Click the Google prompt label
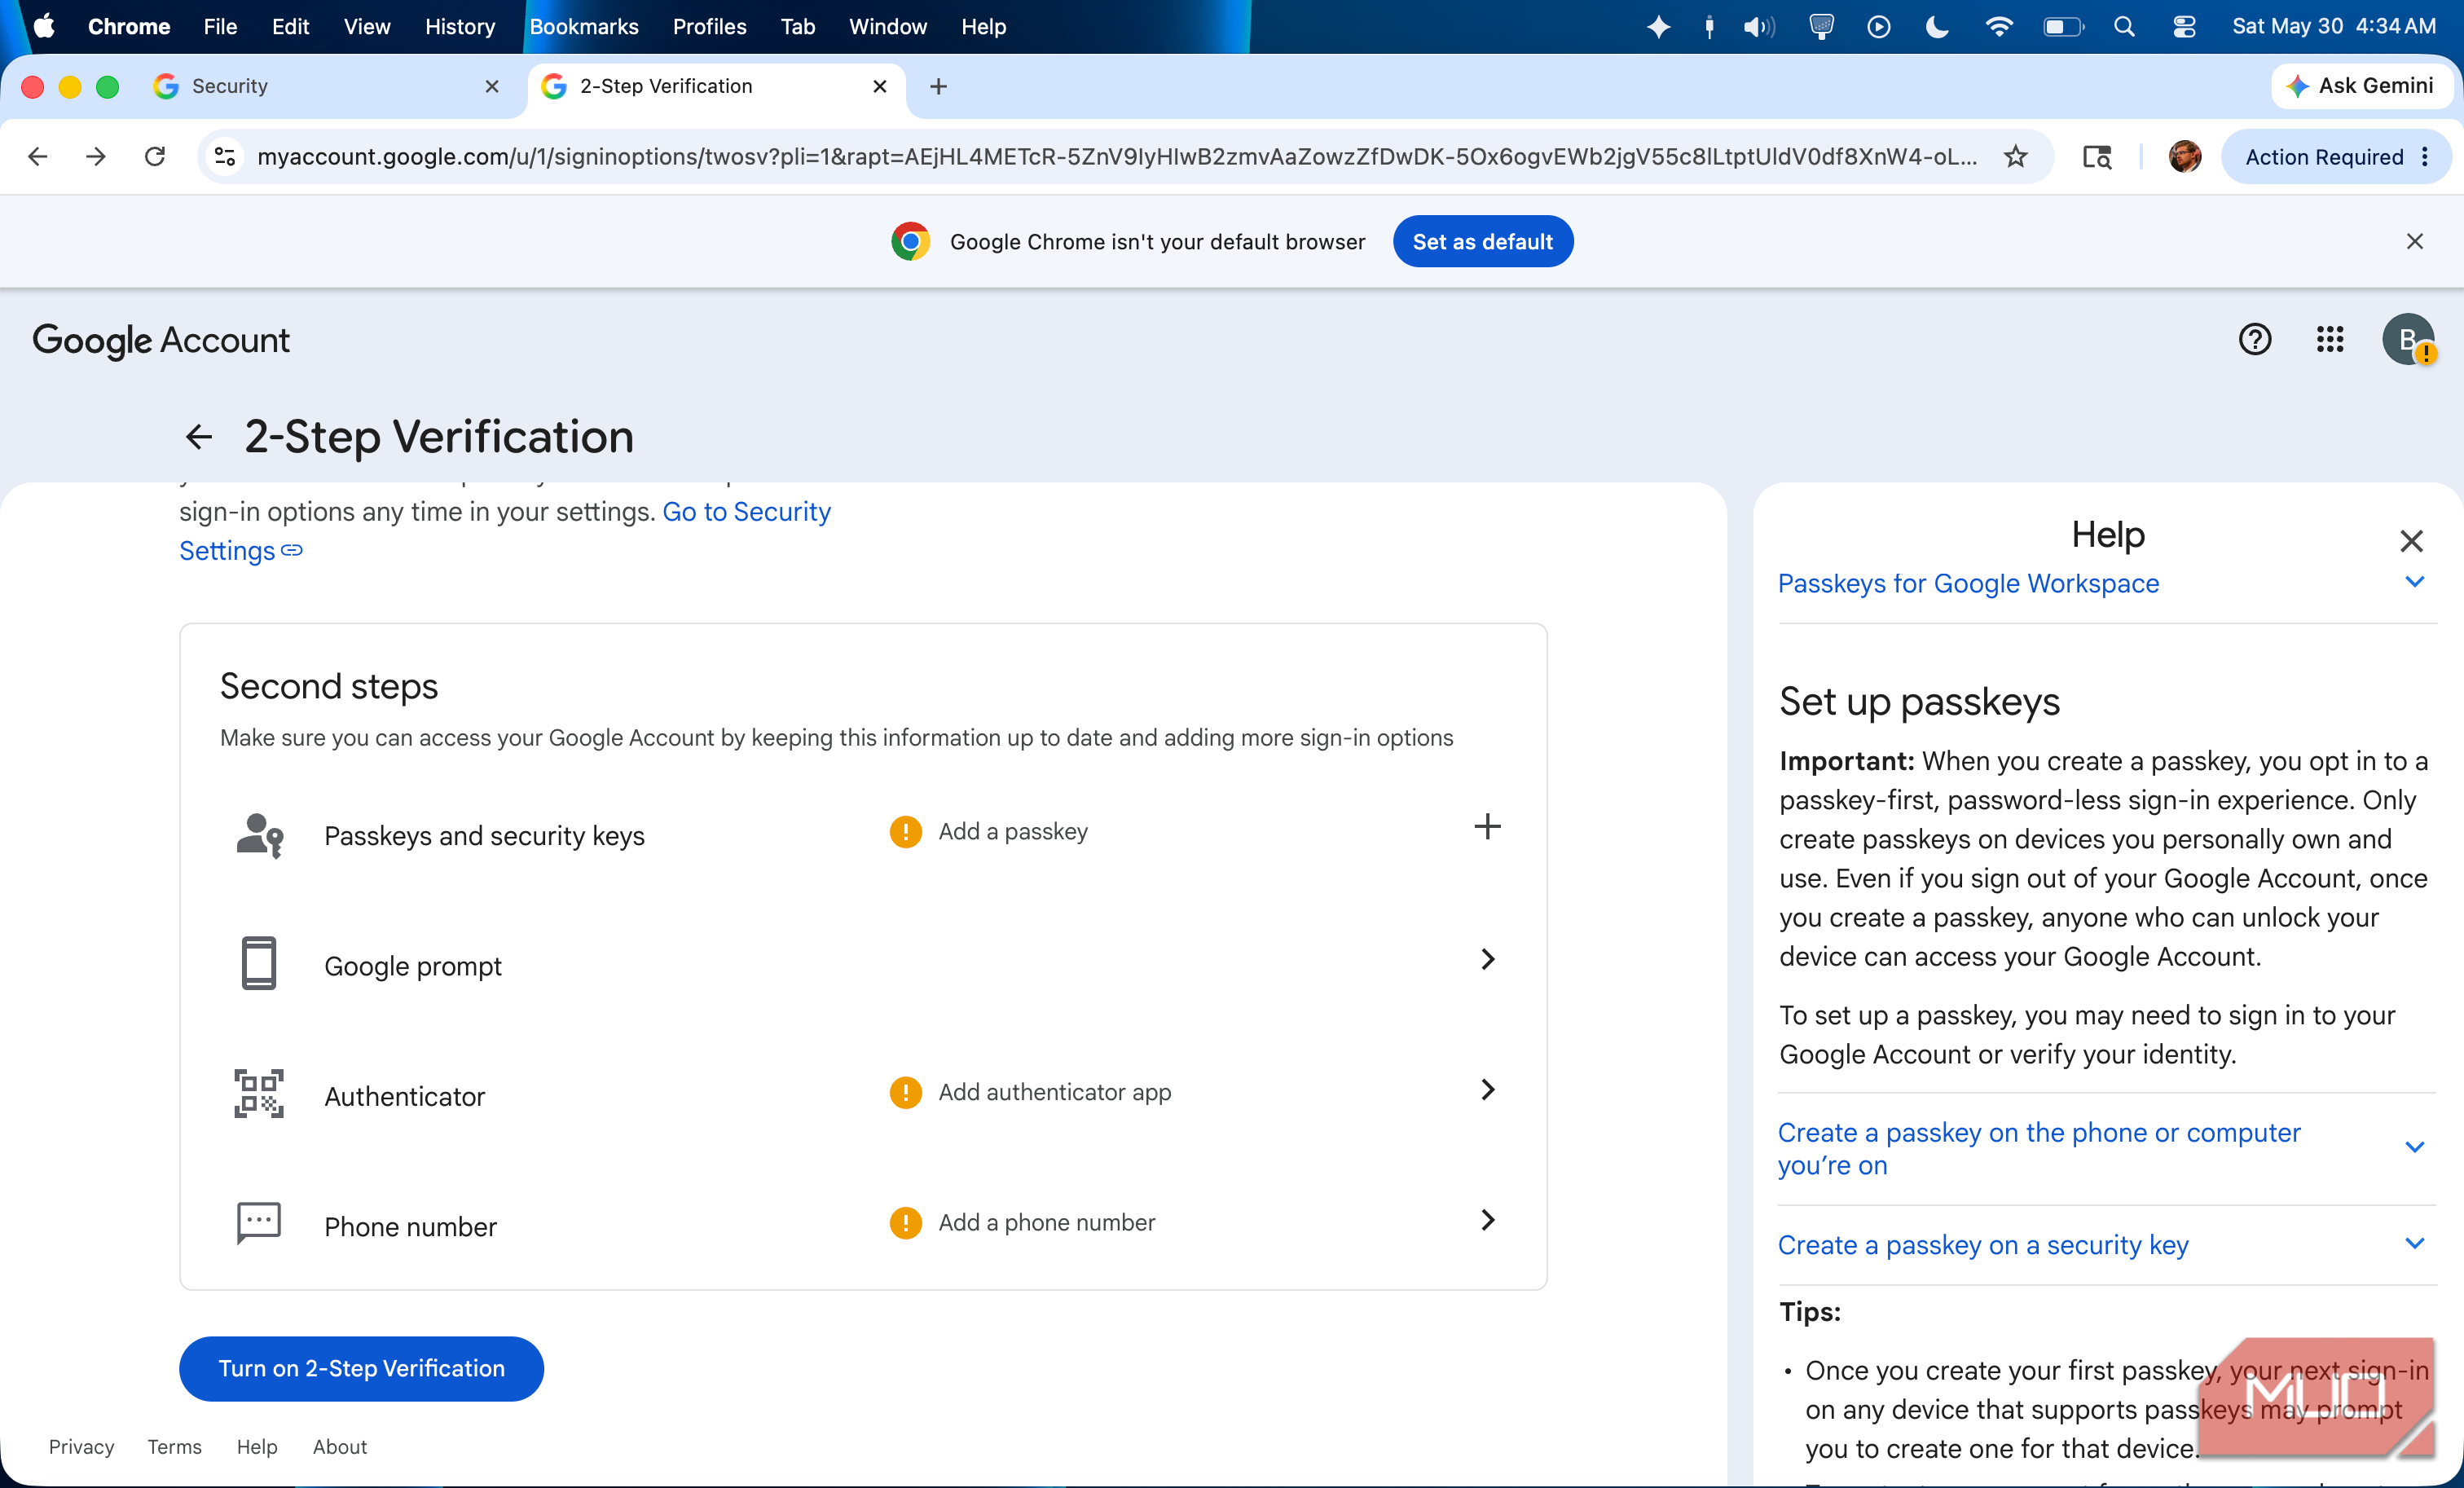Viewport: 2464px width, 1488px height. tap(413, 966)
